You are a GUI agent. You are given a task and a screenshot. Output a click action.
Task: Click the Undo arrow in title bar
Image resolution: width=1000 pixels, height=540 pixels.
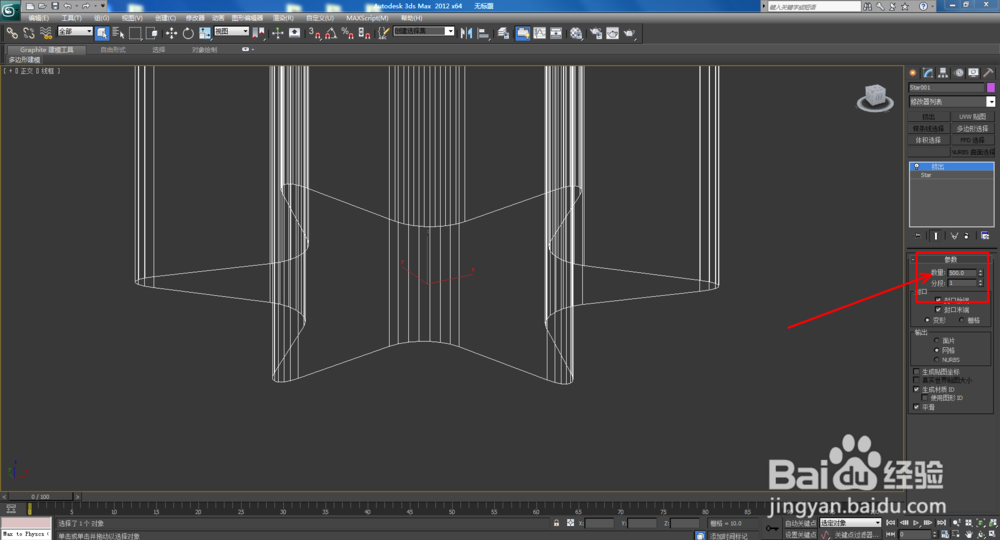tap(68, 6)
